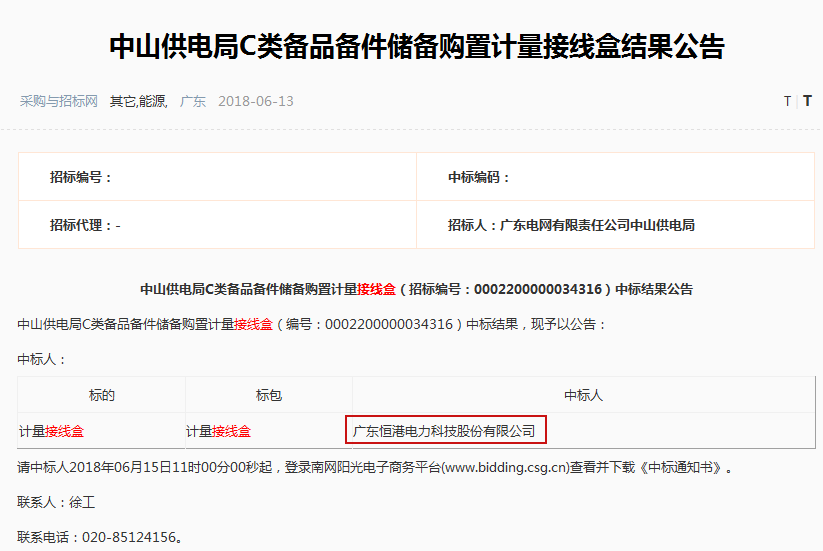Click the 标的 column header
Image resolution: width=823 pixels, height=551 pixels.
point(102,395)
